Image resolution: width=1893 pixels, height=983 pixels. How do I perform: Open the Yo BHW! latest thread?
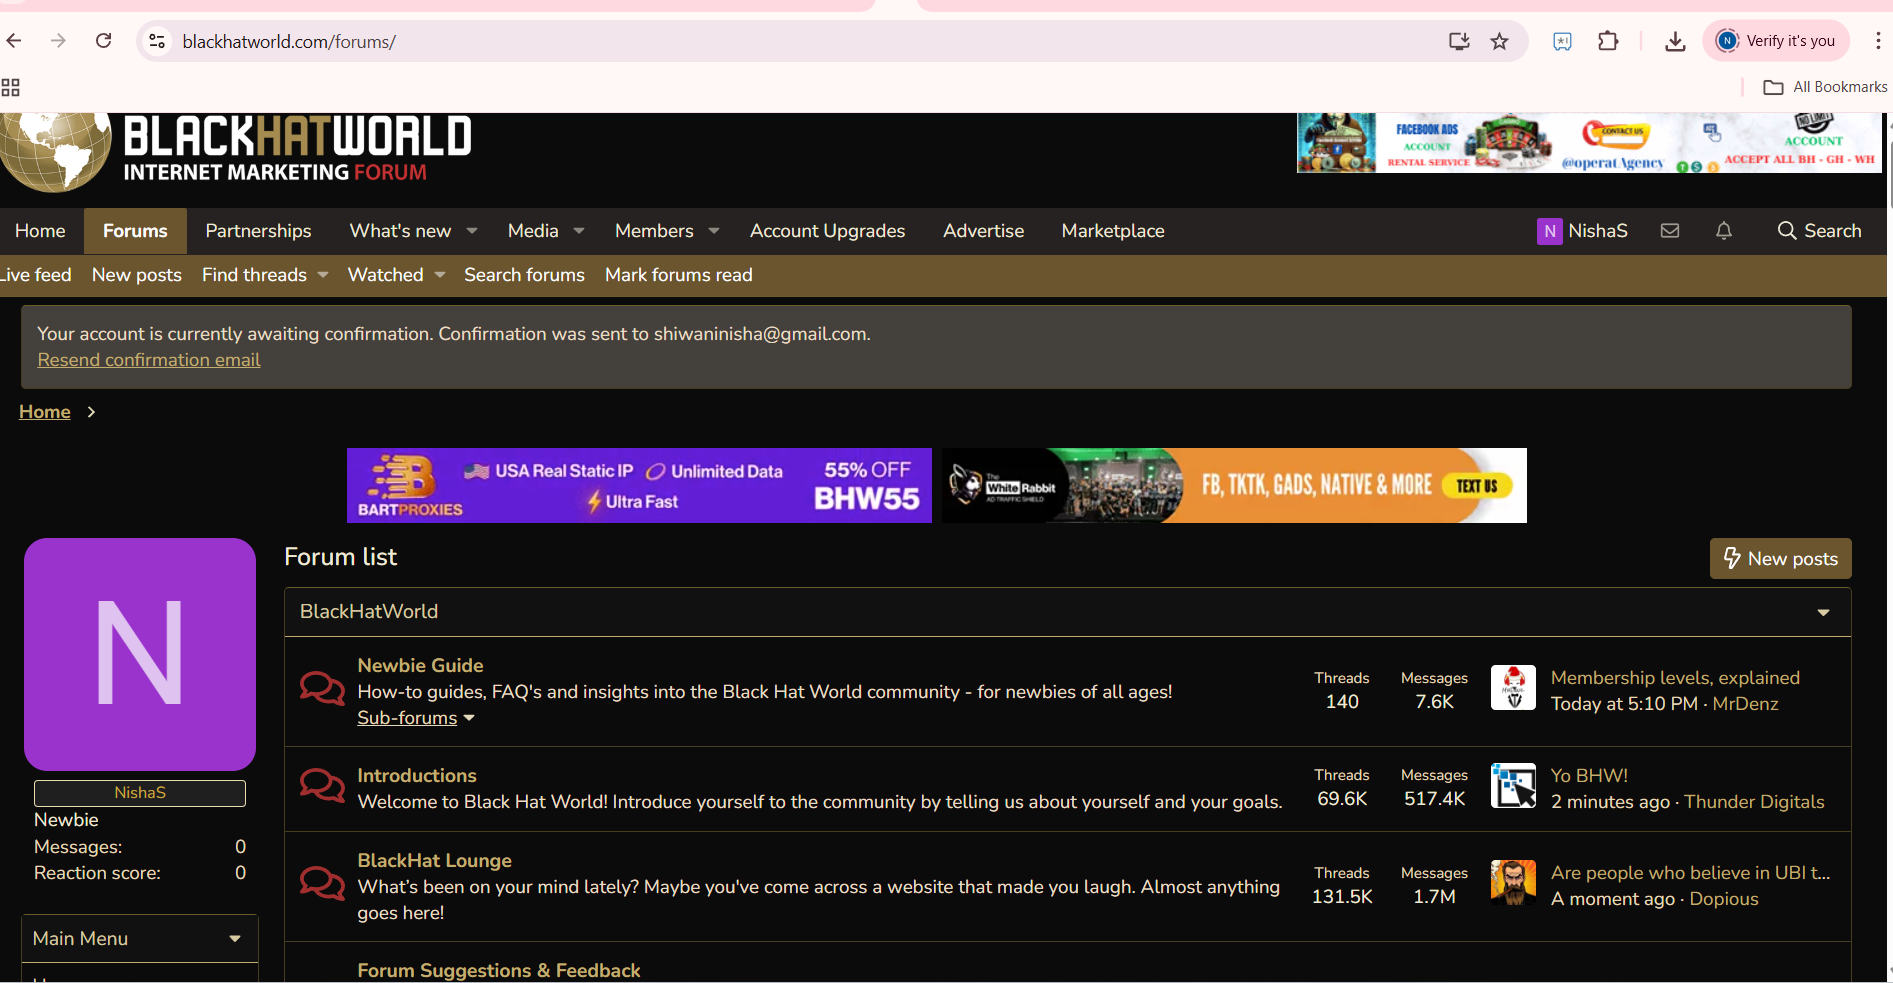click(1589, 776)
